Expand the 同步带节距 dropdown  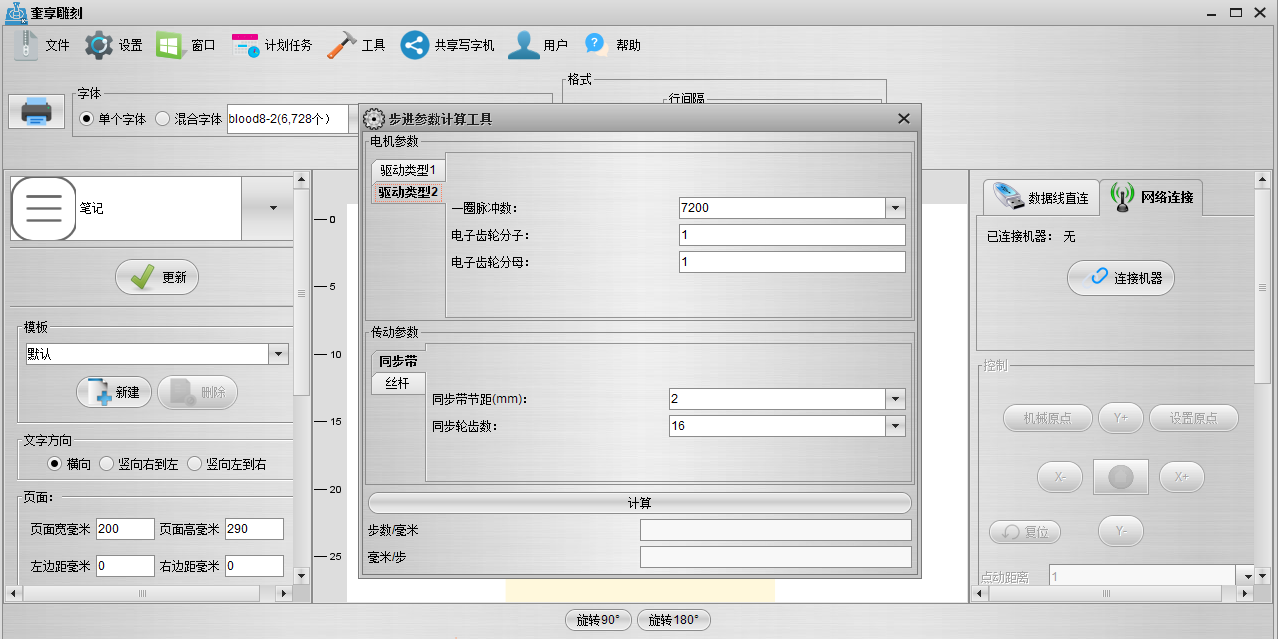(895, 399)
